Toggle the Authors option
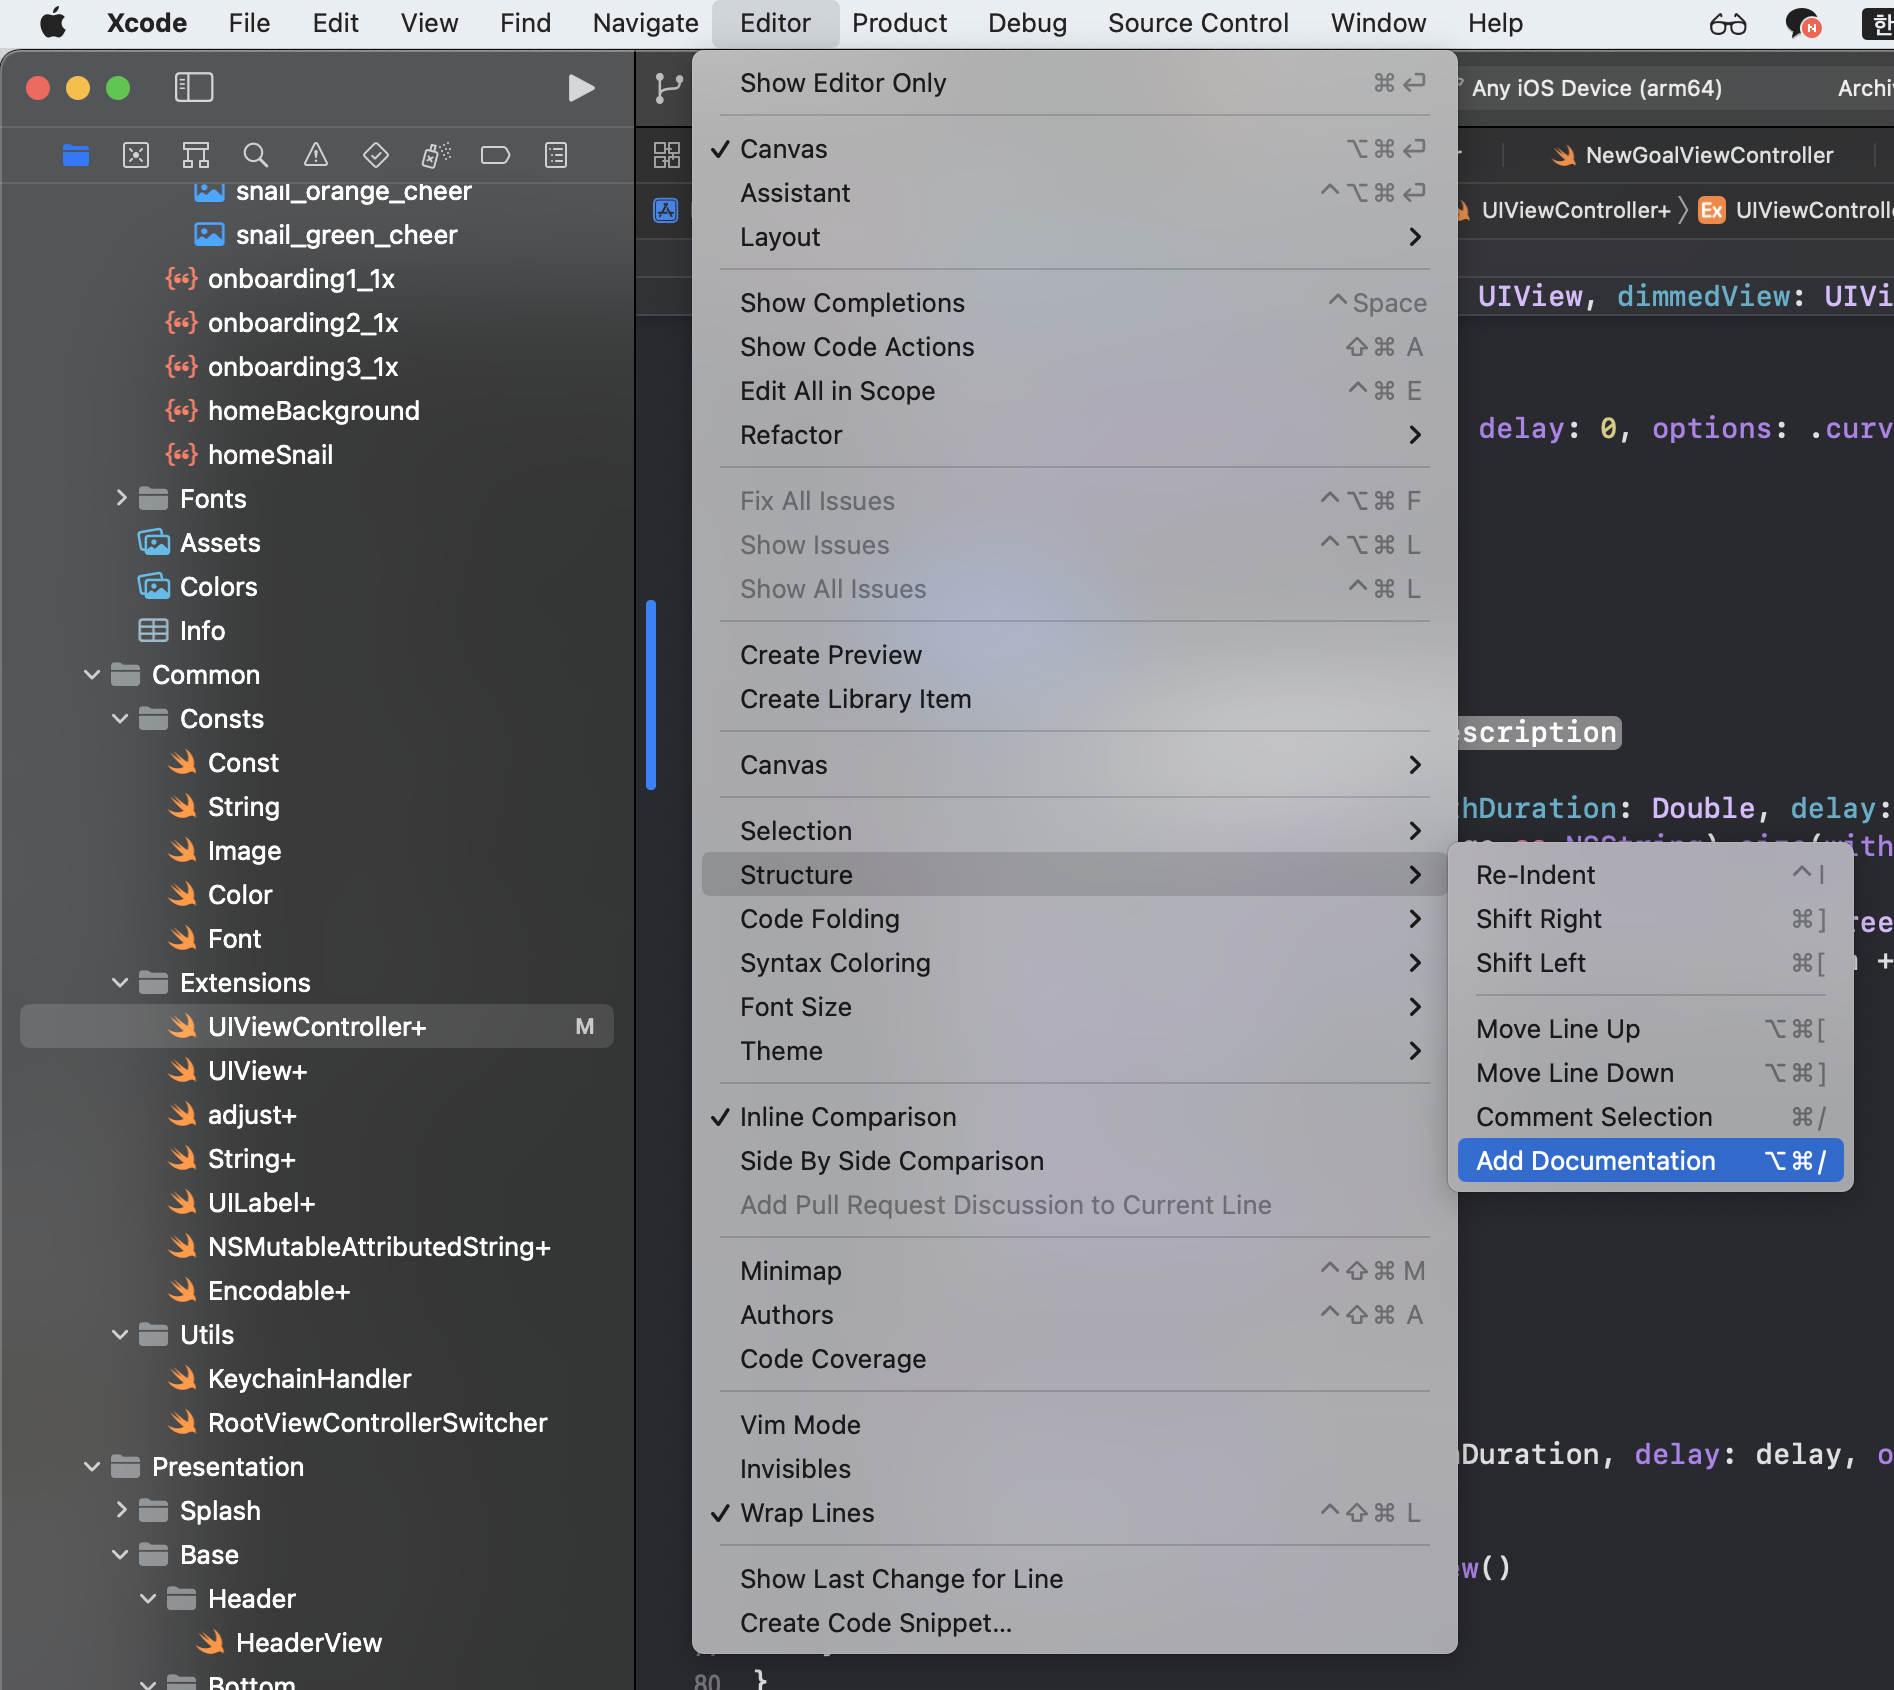This screenshot has height=1690, width=1894. (x=1074, y=1315)
